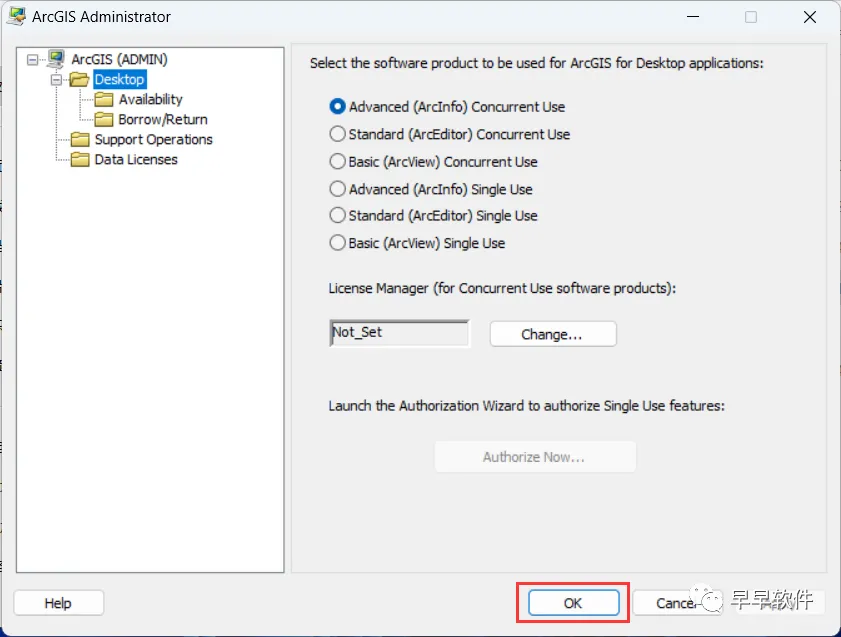The image size is (841, 637).
Task: Open the Support Operations tree item
Action: [x=153, y=139]
